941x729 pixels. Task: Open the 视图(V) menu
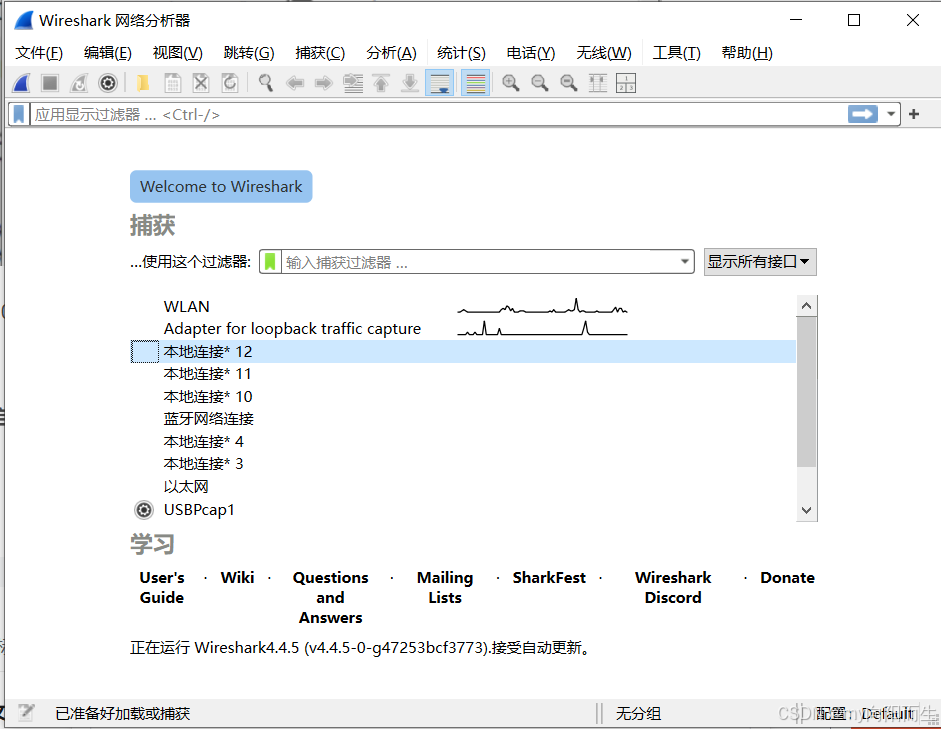click(178, 53)
